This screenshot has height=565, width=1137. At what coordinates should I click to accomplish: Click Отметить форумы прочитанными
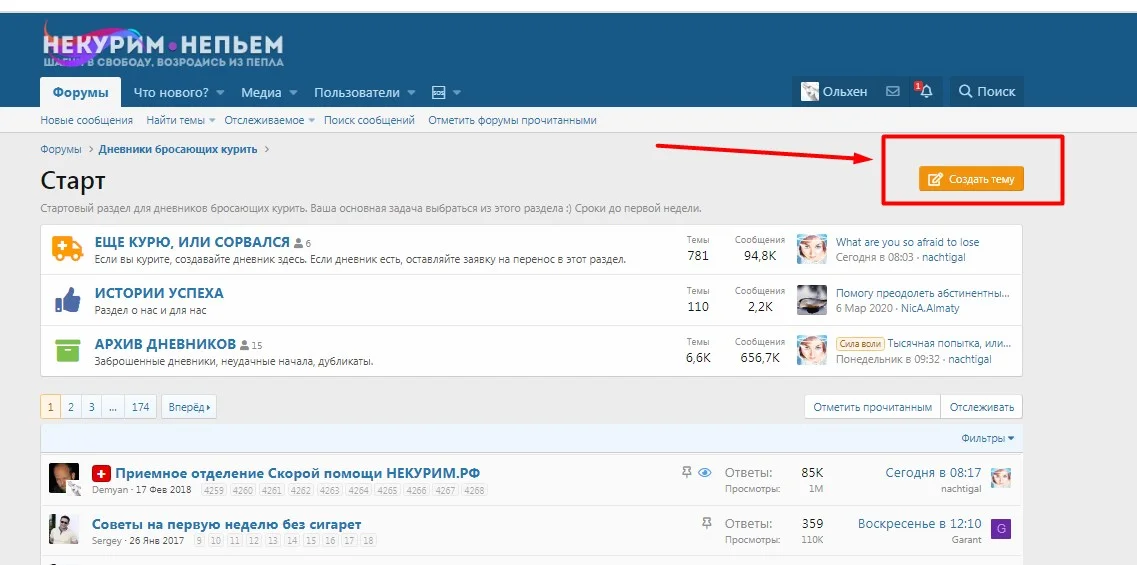coord(512,120)
